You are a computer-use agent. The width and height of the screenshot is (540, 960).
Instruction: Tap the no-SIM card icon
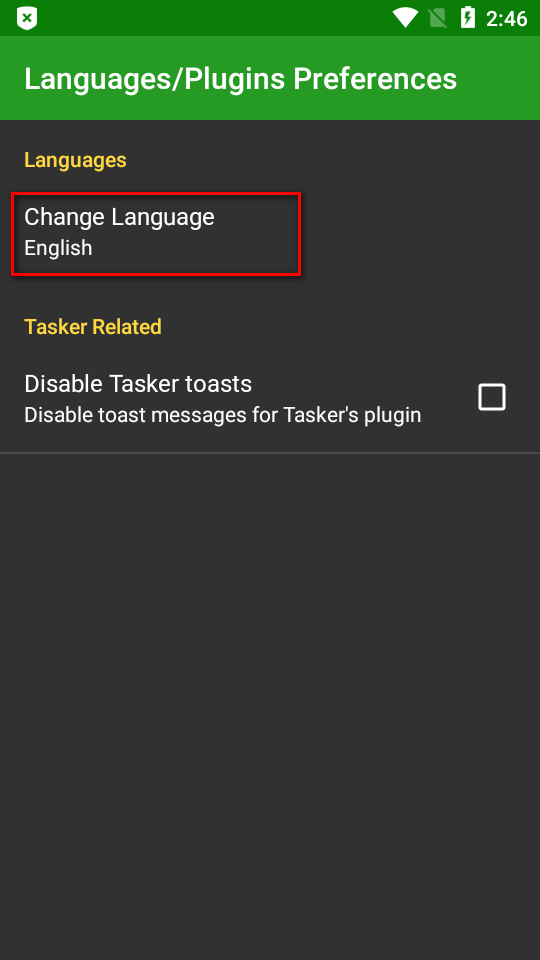click(x=438, y=18)
